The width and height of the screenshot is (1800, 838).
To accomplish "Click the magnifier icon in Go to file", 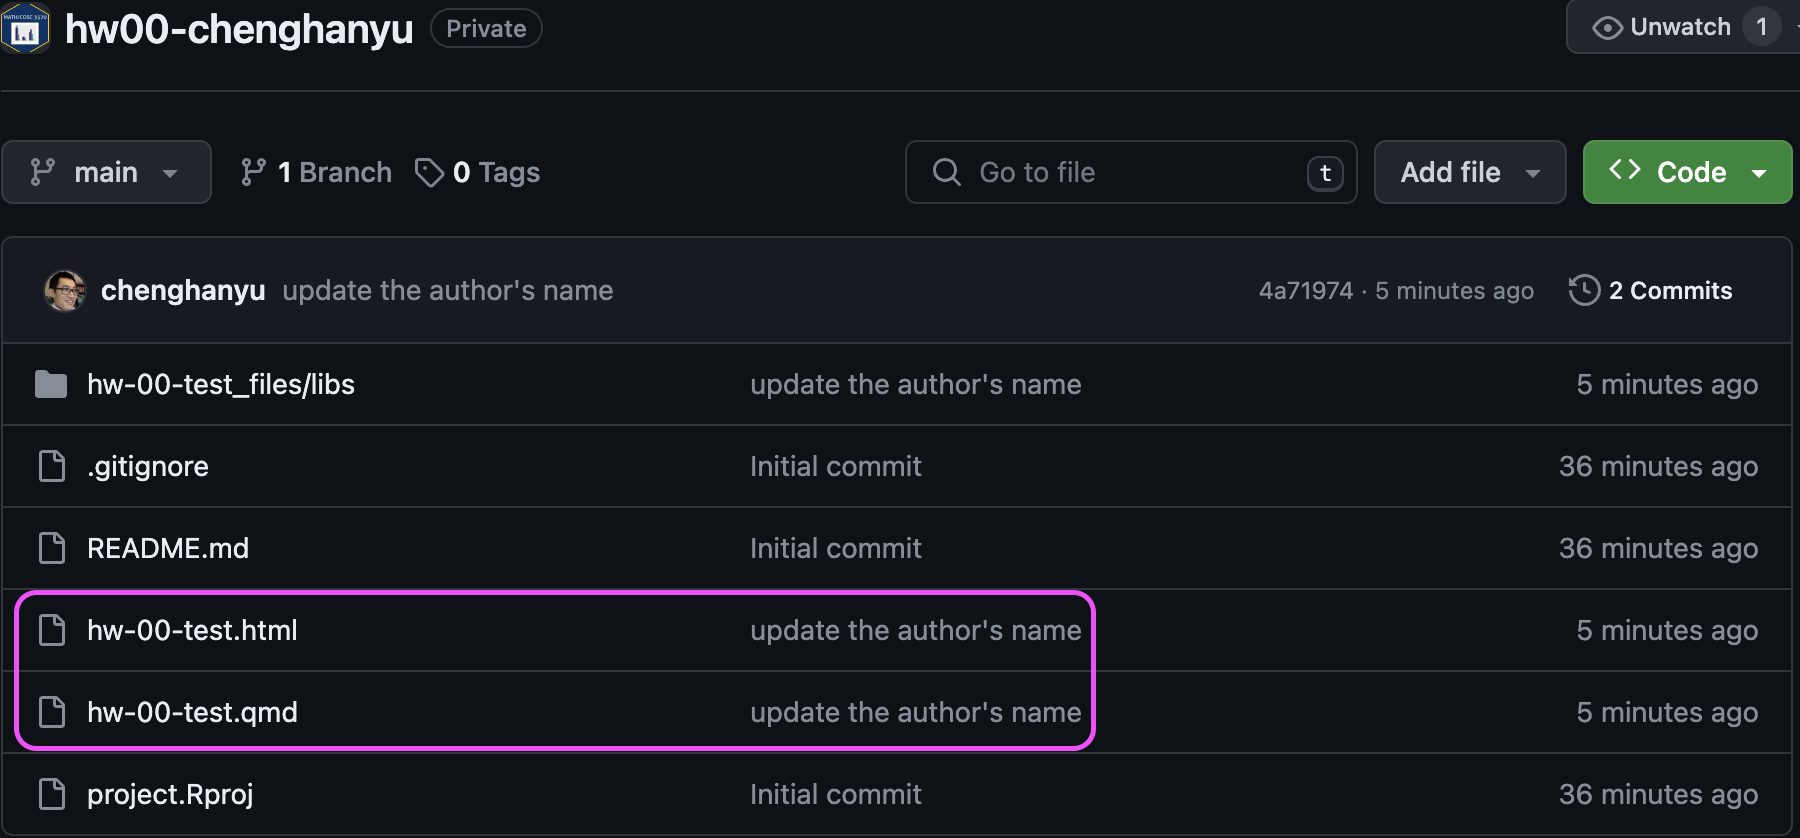I will pos(946,172).
